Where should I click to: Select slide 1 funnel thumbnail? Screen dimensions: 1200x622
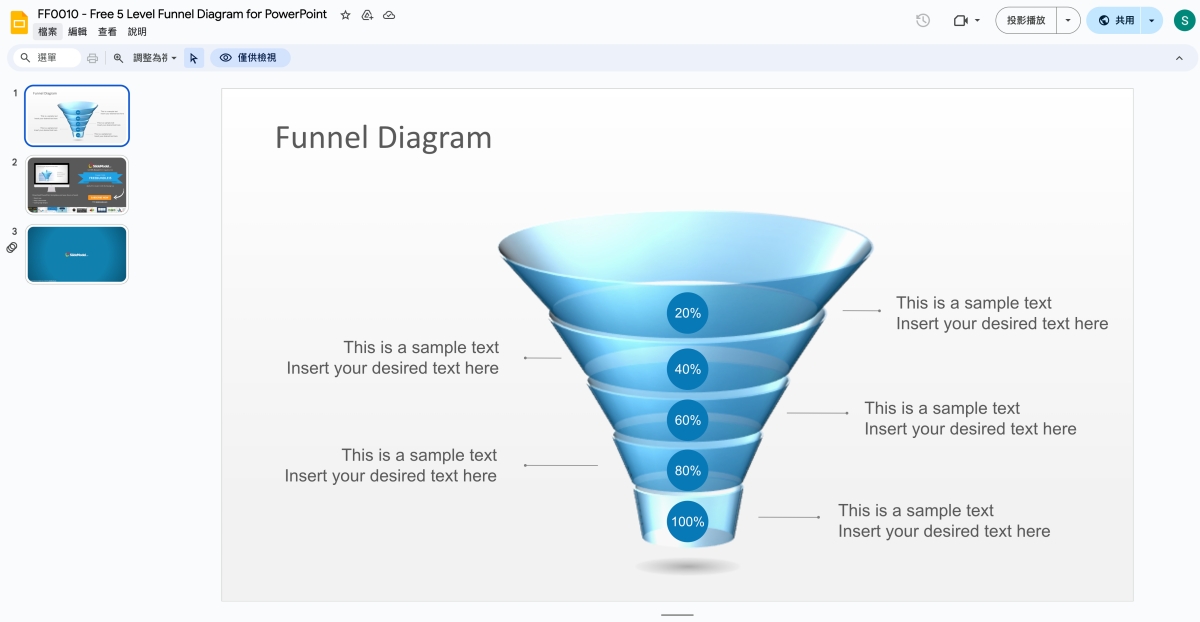pyautogui.click(x=77, y=116)
